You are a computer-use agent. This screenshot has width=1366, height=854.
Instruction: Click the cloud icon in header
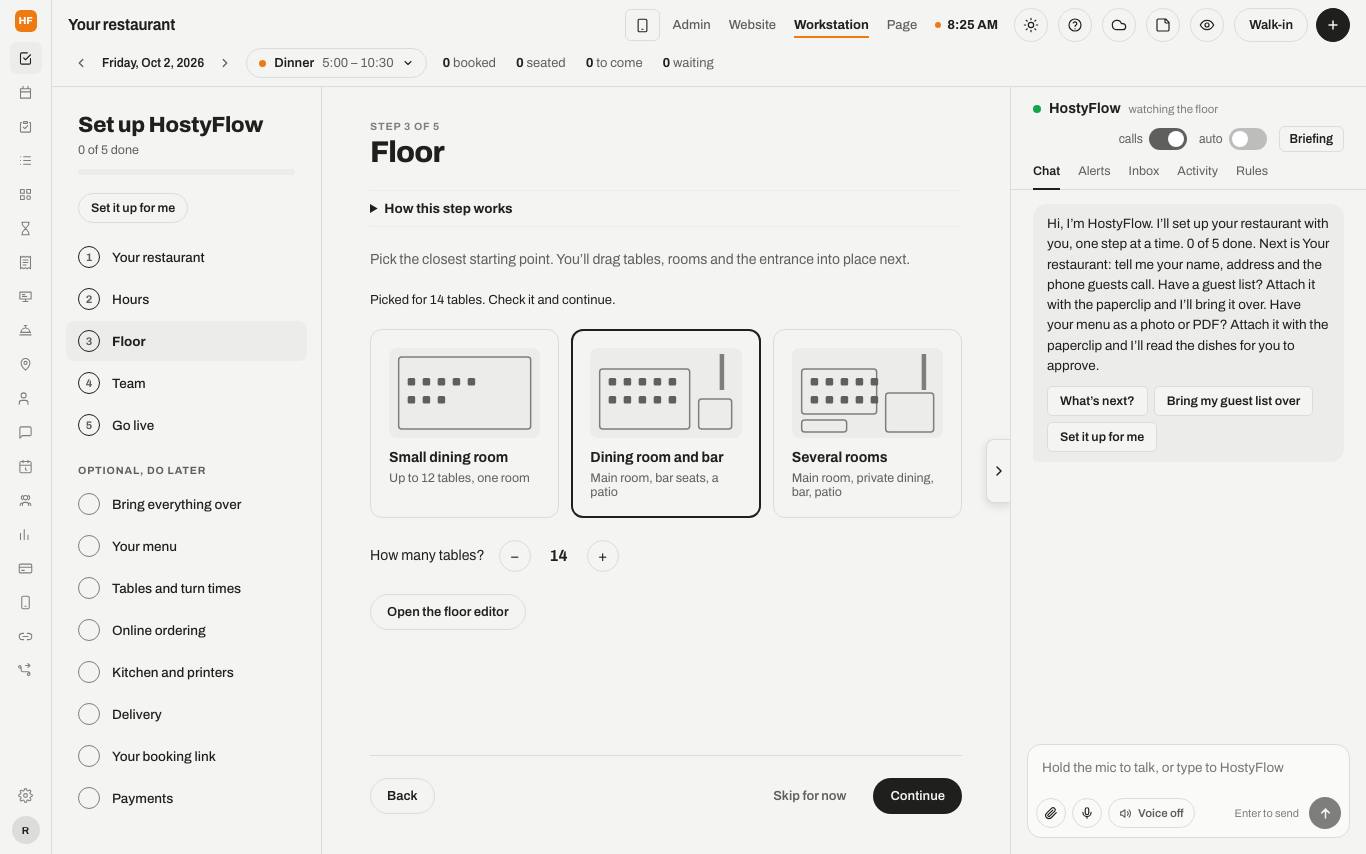point(1119,25)
